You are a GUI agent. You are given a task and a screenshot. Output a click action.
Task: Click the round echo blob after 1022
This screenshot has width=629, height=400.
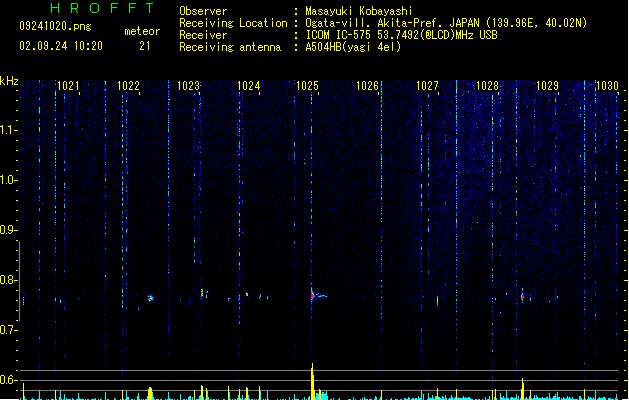click(x=150, y=298)
